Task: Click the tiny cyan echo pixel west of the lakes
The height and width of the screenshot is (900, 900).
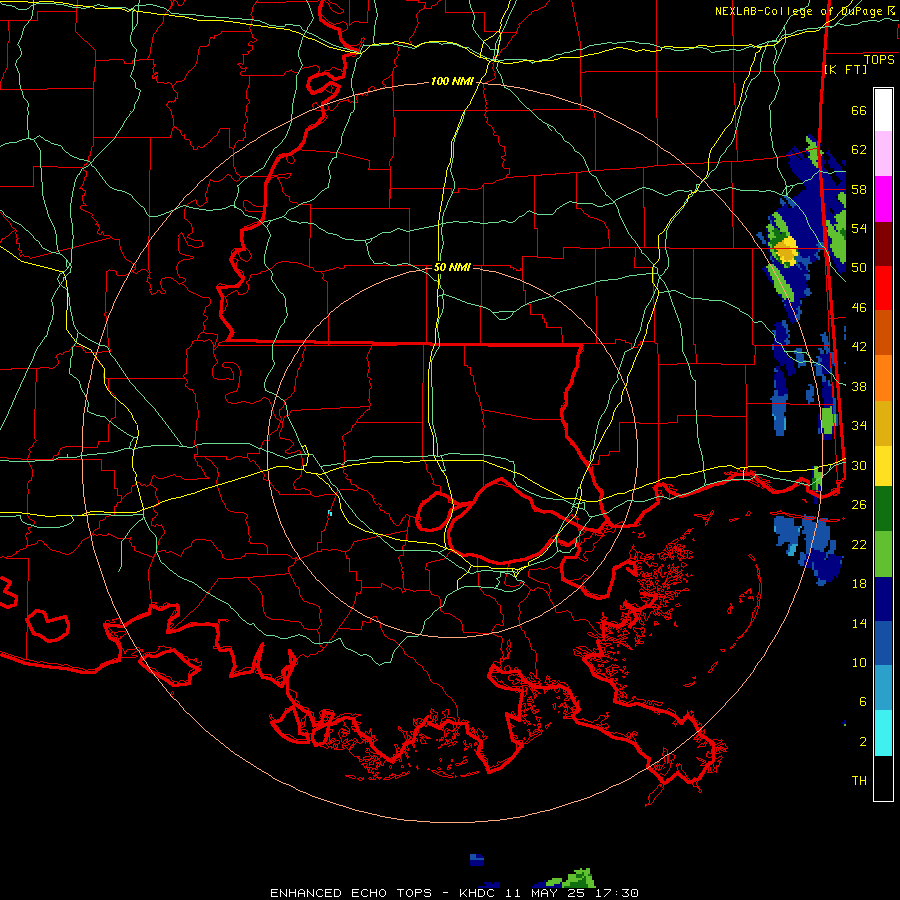Action: (330, 513)
